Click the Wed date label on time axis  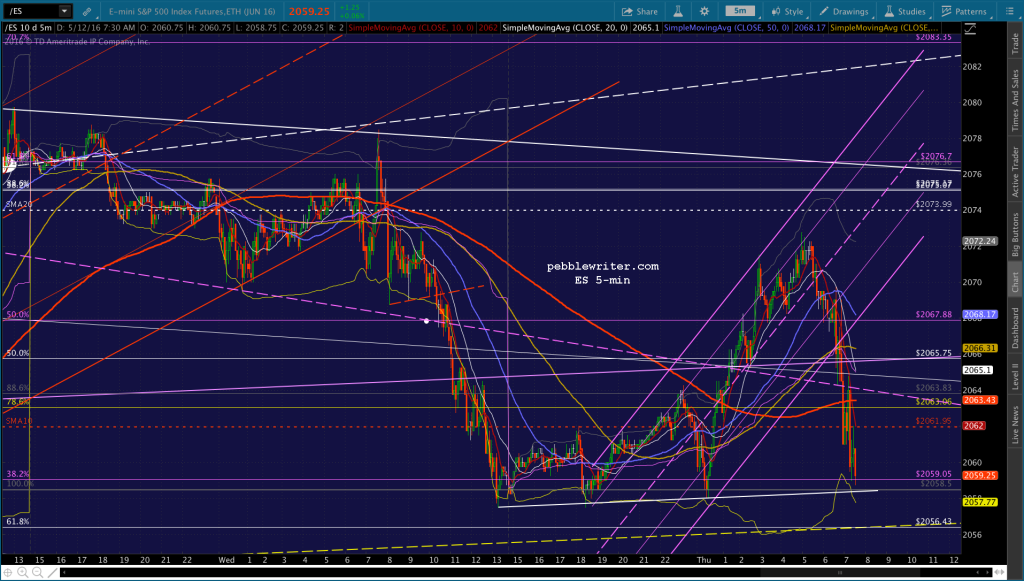[226, 559]
